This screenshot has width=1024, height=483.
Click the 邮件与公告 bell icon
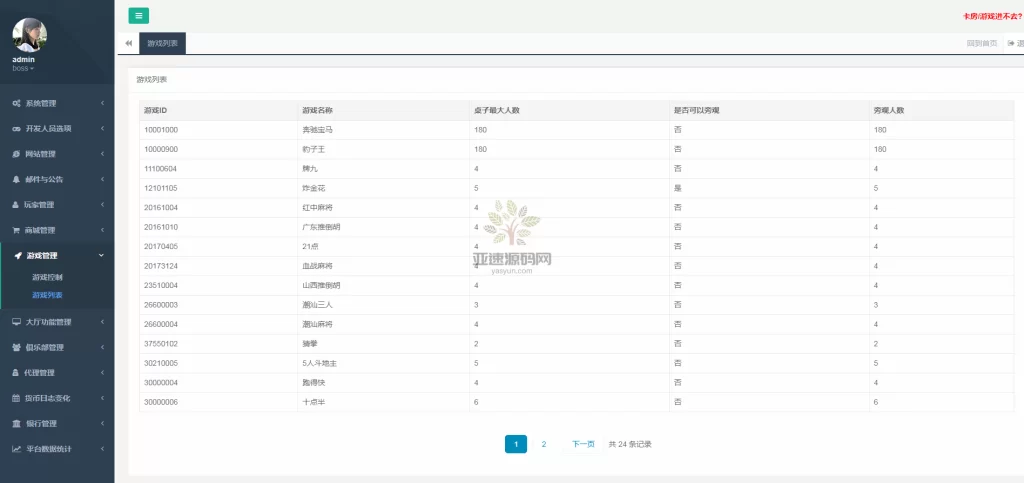click(16, 179)
